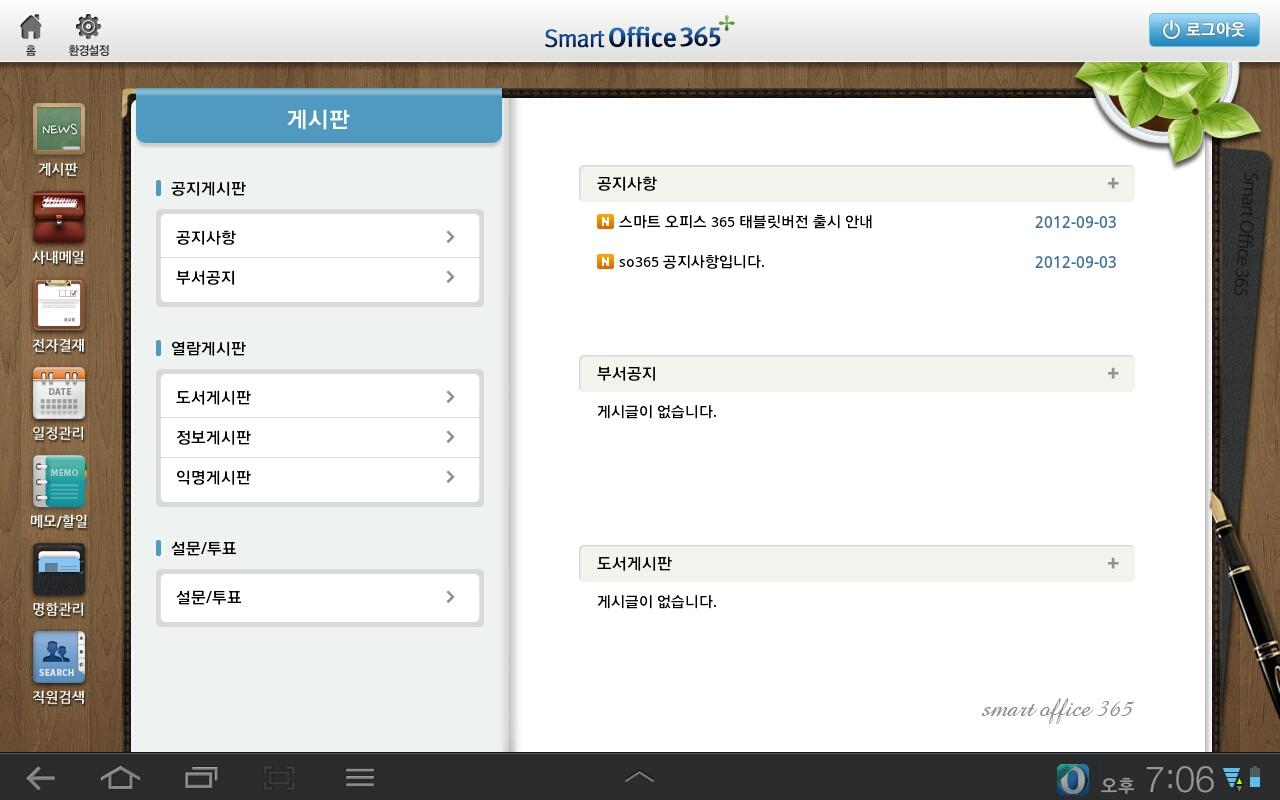The image size is (1280, 800).
Task: Tap the screenshot capture icon
Action: (279, 777)
